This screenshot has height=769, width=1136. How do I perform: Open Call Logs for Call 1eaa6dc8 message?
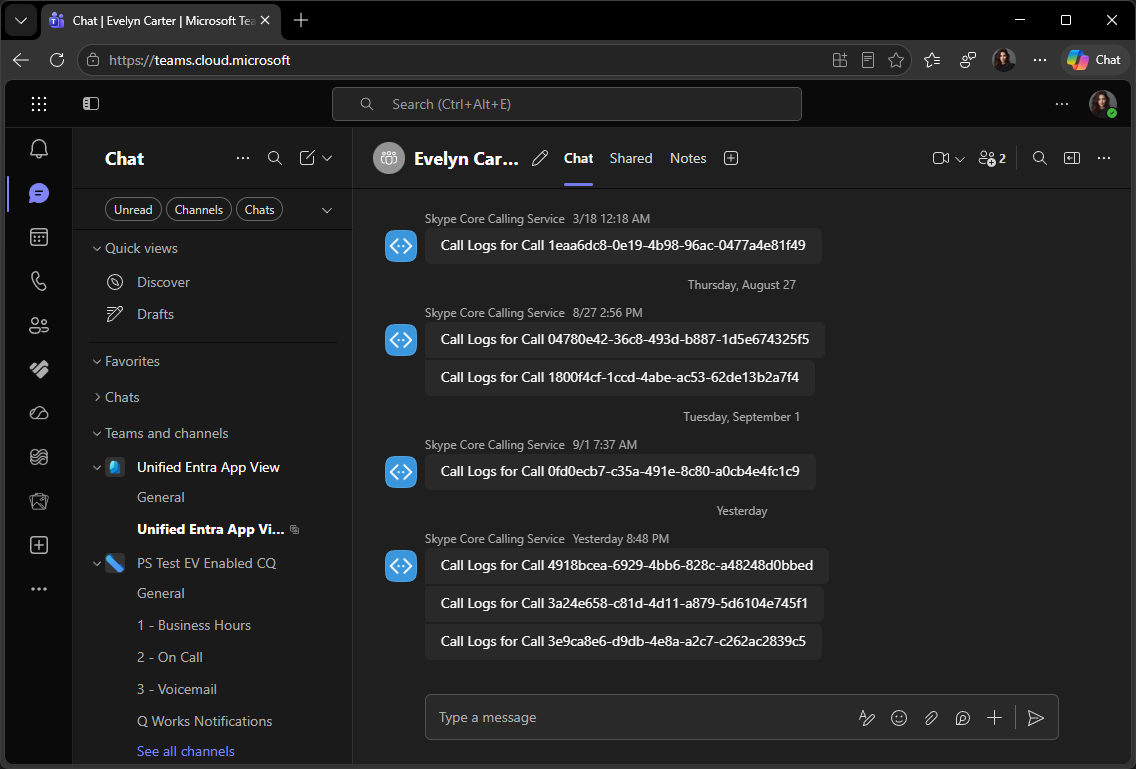(x=623, y=246)
